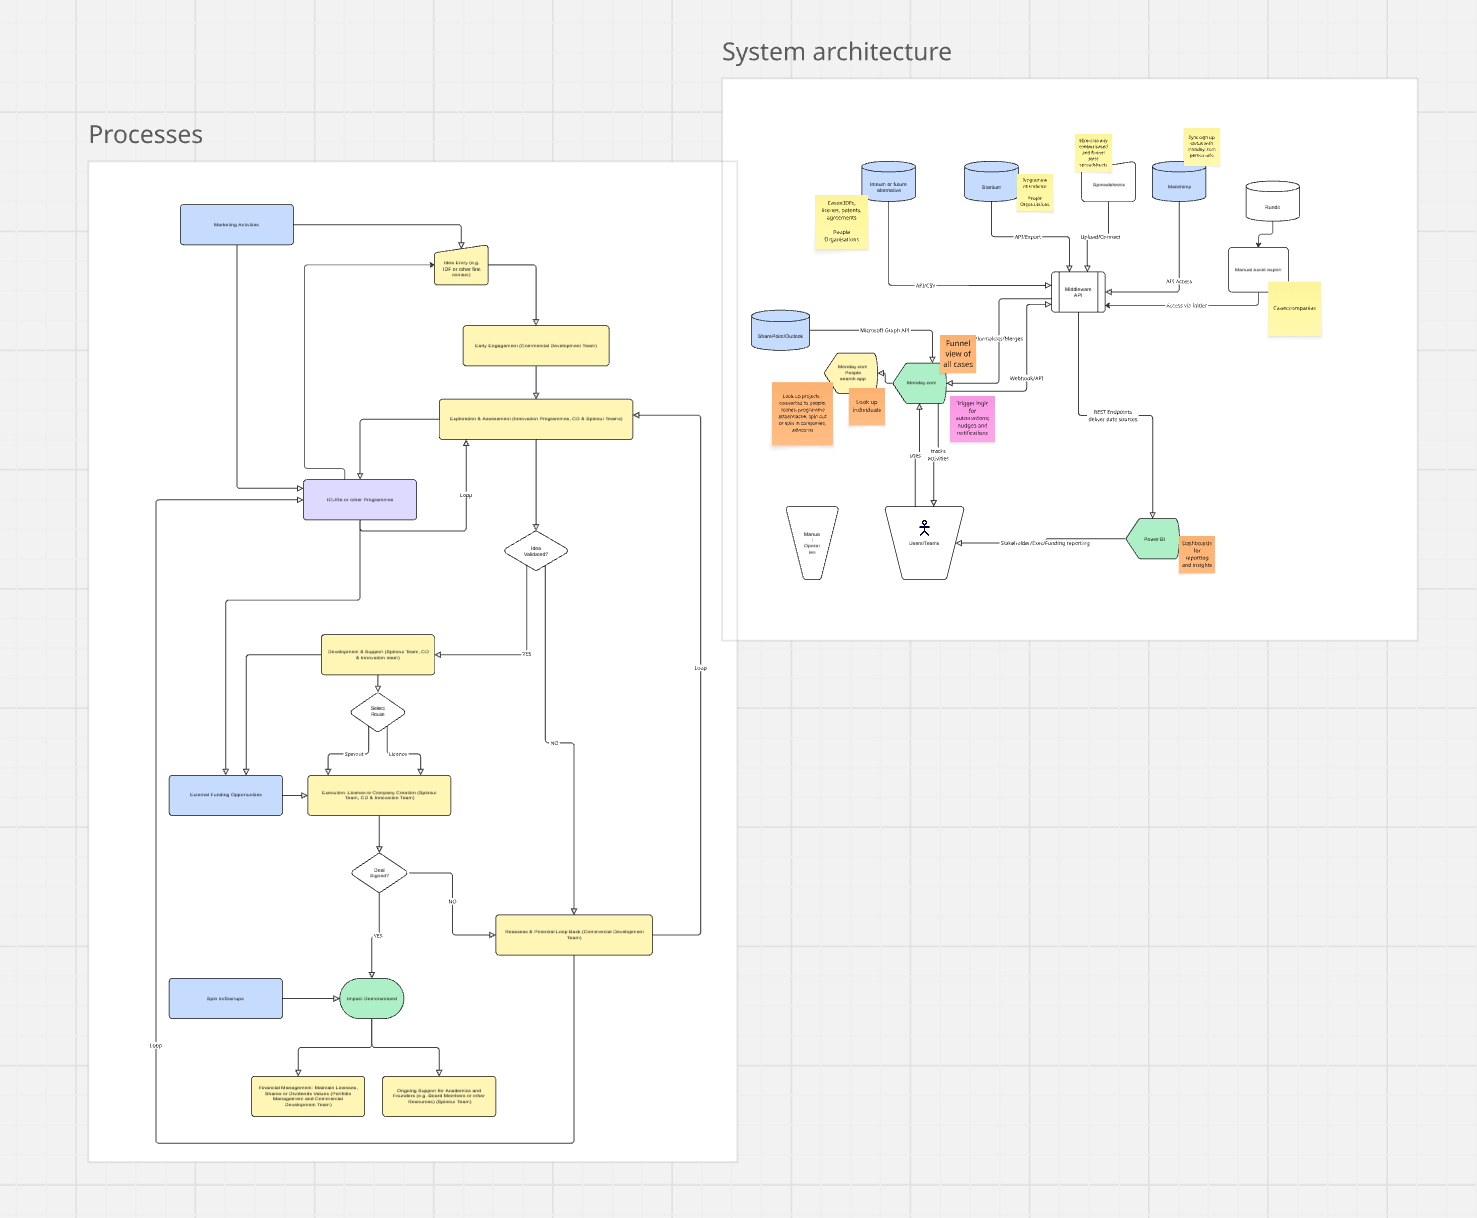Select the Spreadsheets document shape
This screenshot has height=1218, width=1477.
click(1108, 182)
